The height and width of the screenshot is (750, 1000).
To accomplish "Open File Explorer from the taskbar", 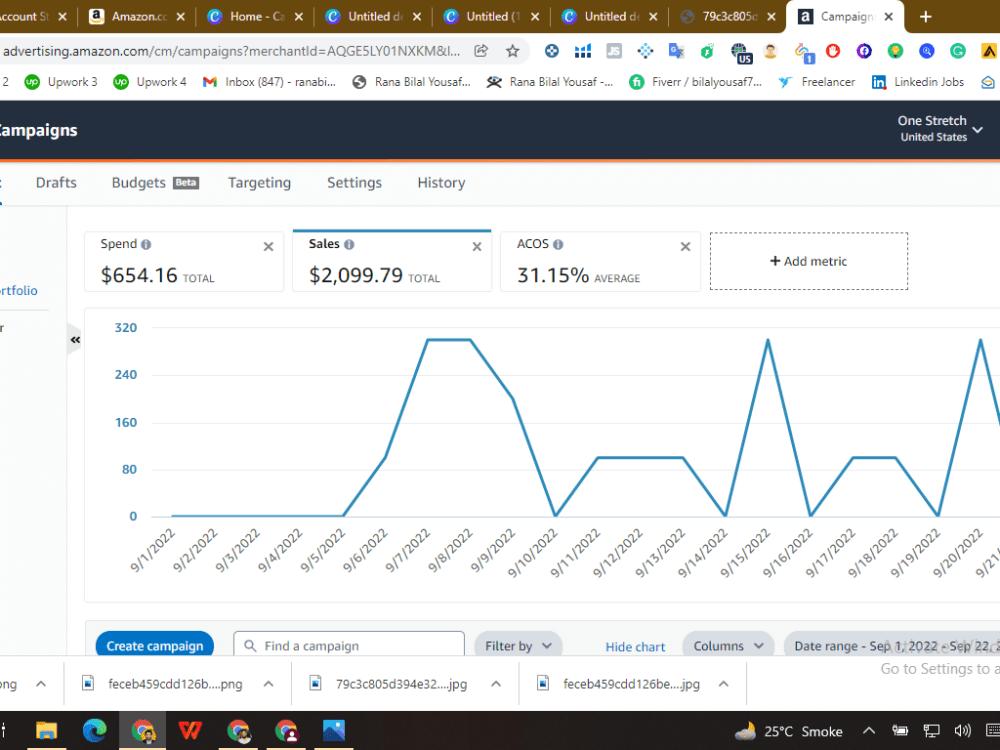I will tap(47, 731).
